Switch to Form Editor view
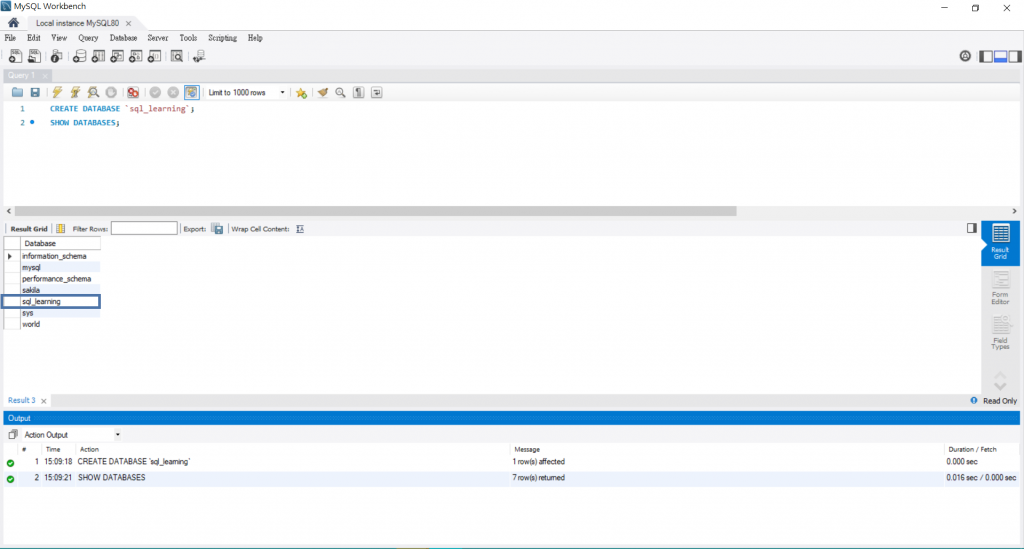1024x549 pixels. (x=1000, y=288)
